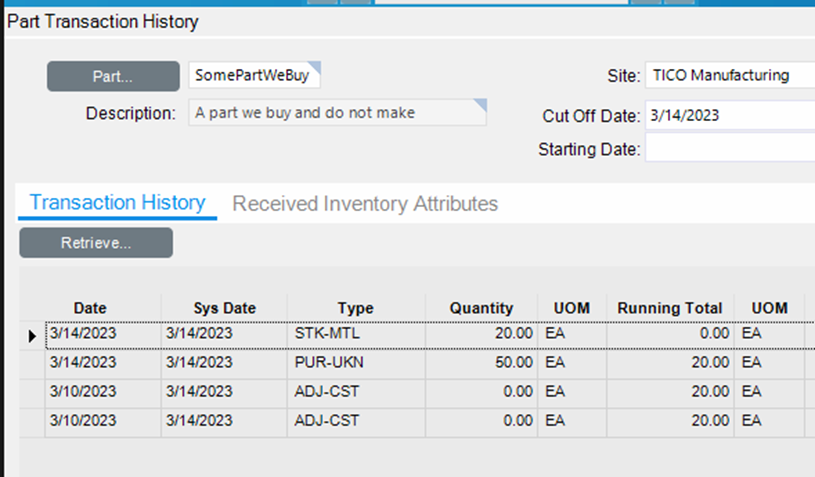The height and width of the screenshot is (477, 815).
Task: Click the Quantity column header
Action: click(481, 308)
